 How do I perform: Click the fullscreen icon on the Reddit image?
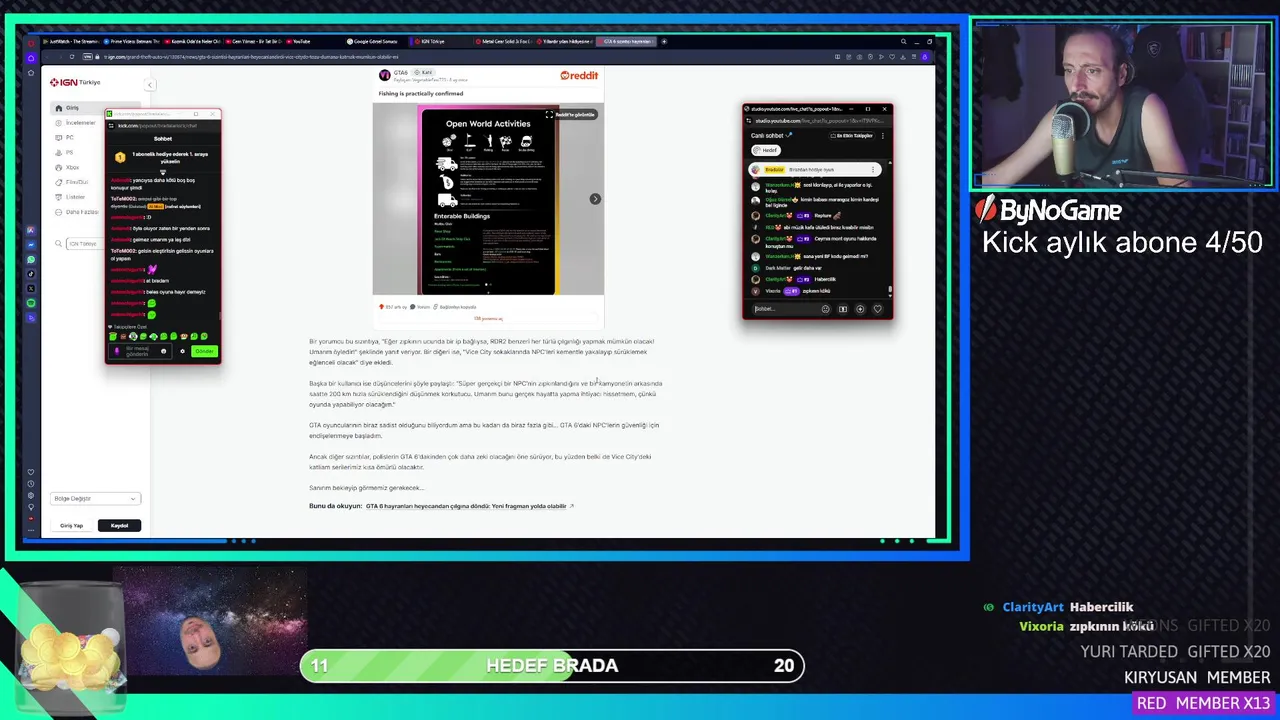(x=549, y=115)
